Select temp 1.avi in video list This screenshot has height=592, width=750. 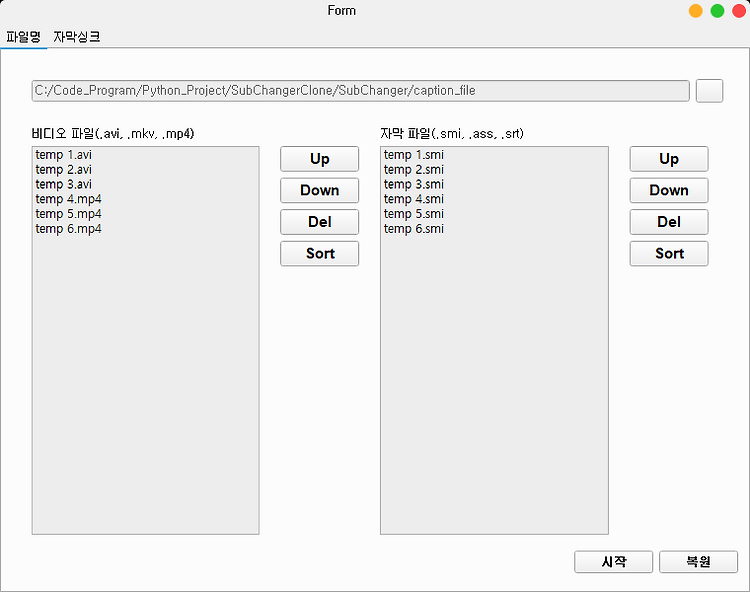click(145, 155)
